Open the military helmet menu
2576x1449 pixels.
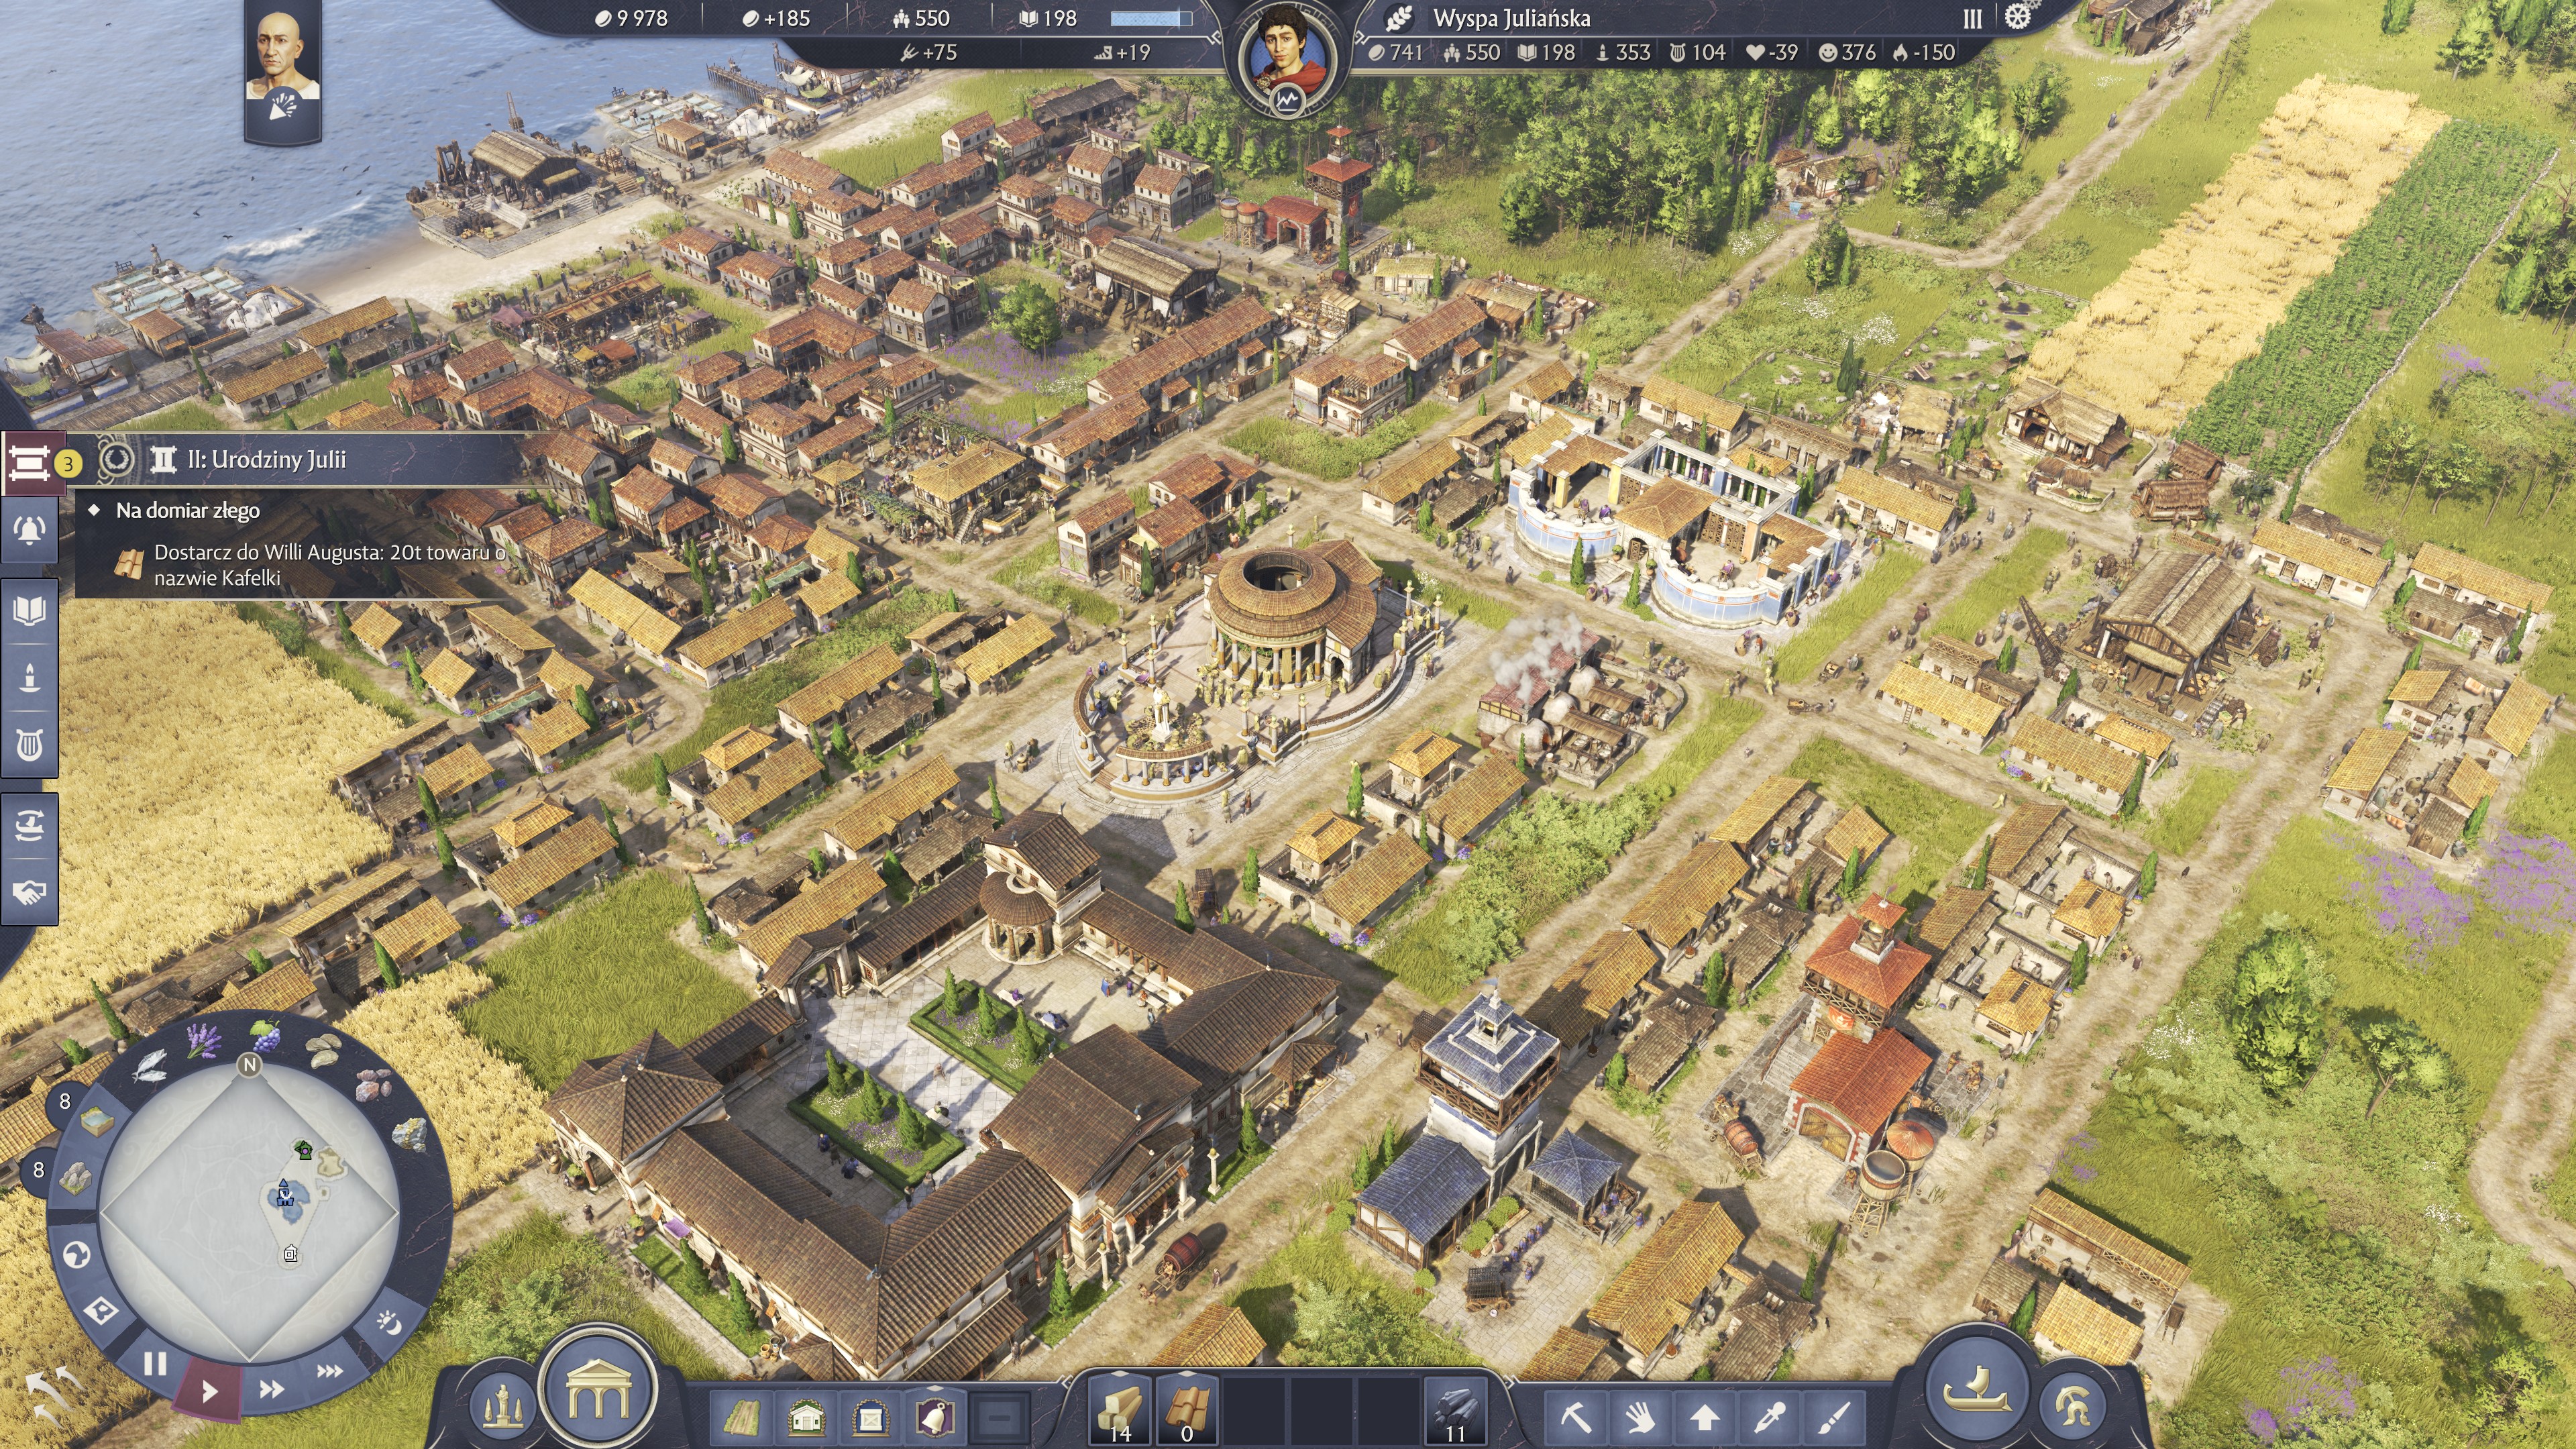point(2073,1406)
